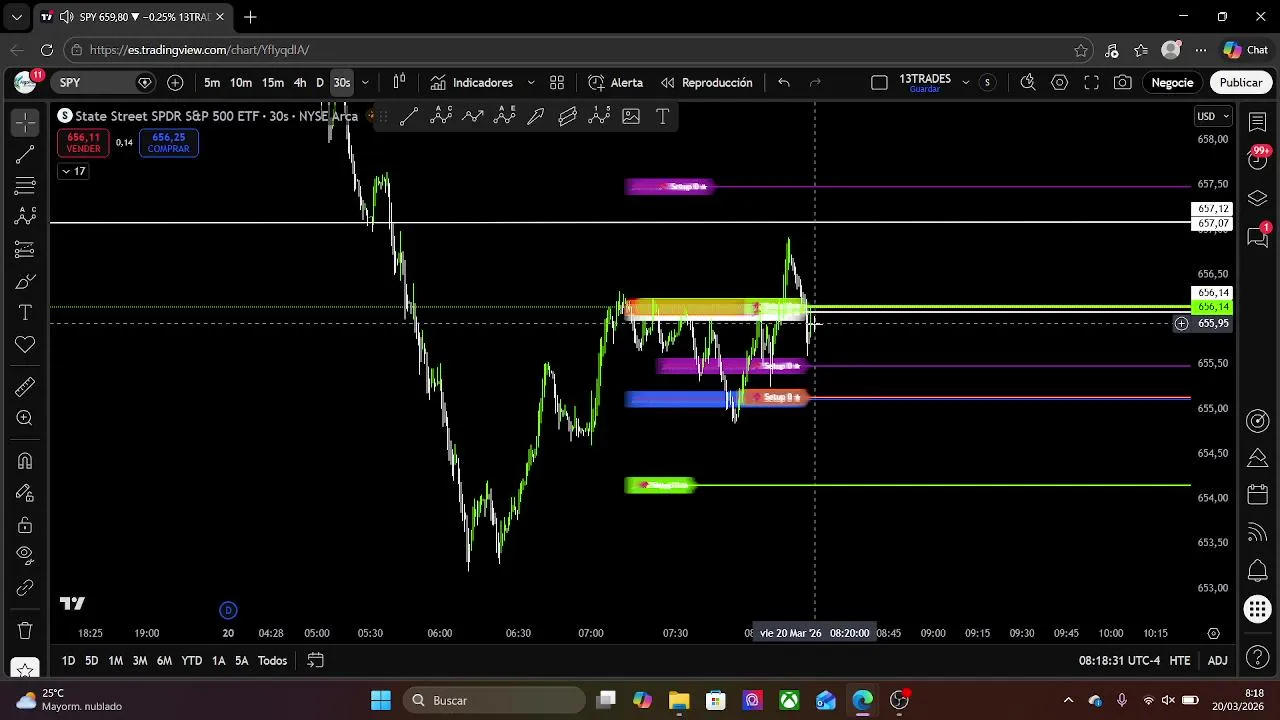Select the ruler measure tool
This screenshot has width=1280, height=720.
(x=25, y=387)
